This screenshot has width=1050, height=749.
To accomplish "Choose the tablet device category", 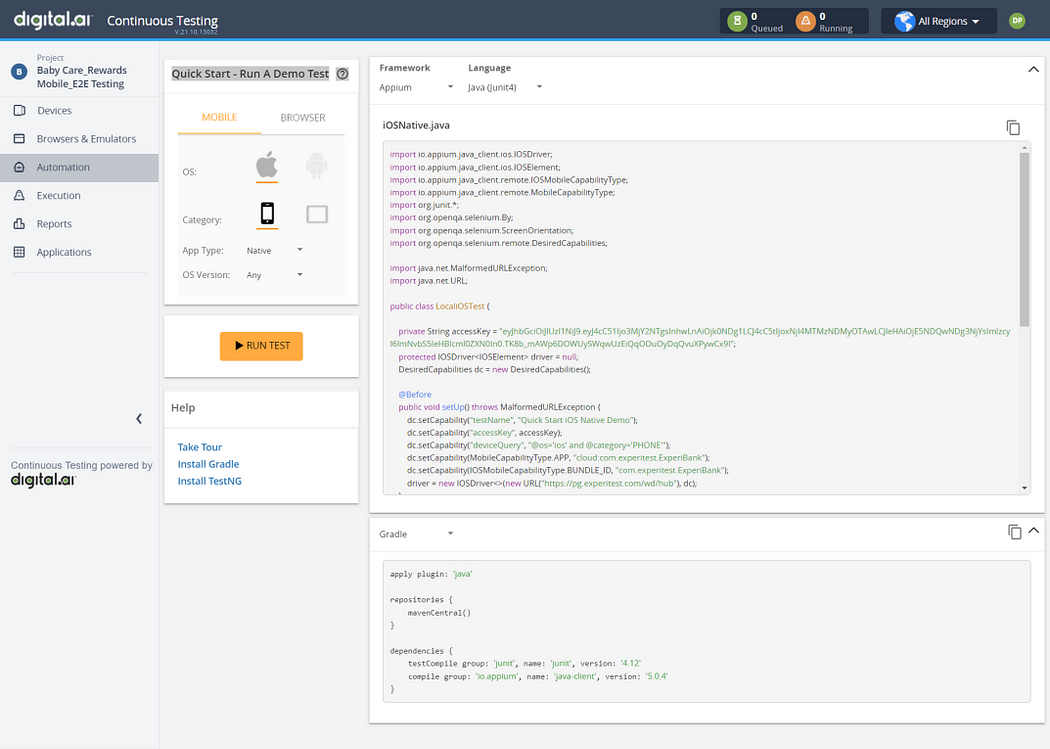I will tap(317, 214).
